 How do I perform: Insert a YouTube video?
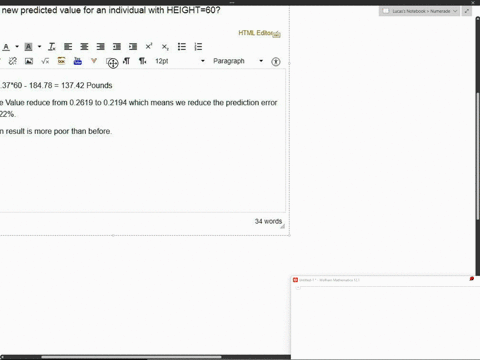pyautogui.click(x=78, y=61)
